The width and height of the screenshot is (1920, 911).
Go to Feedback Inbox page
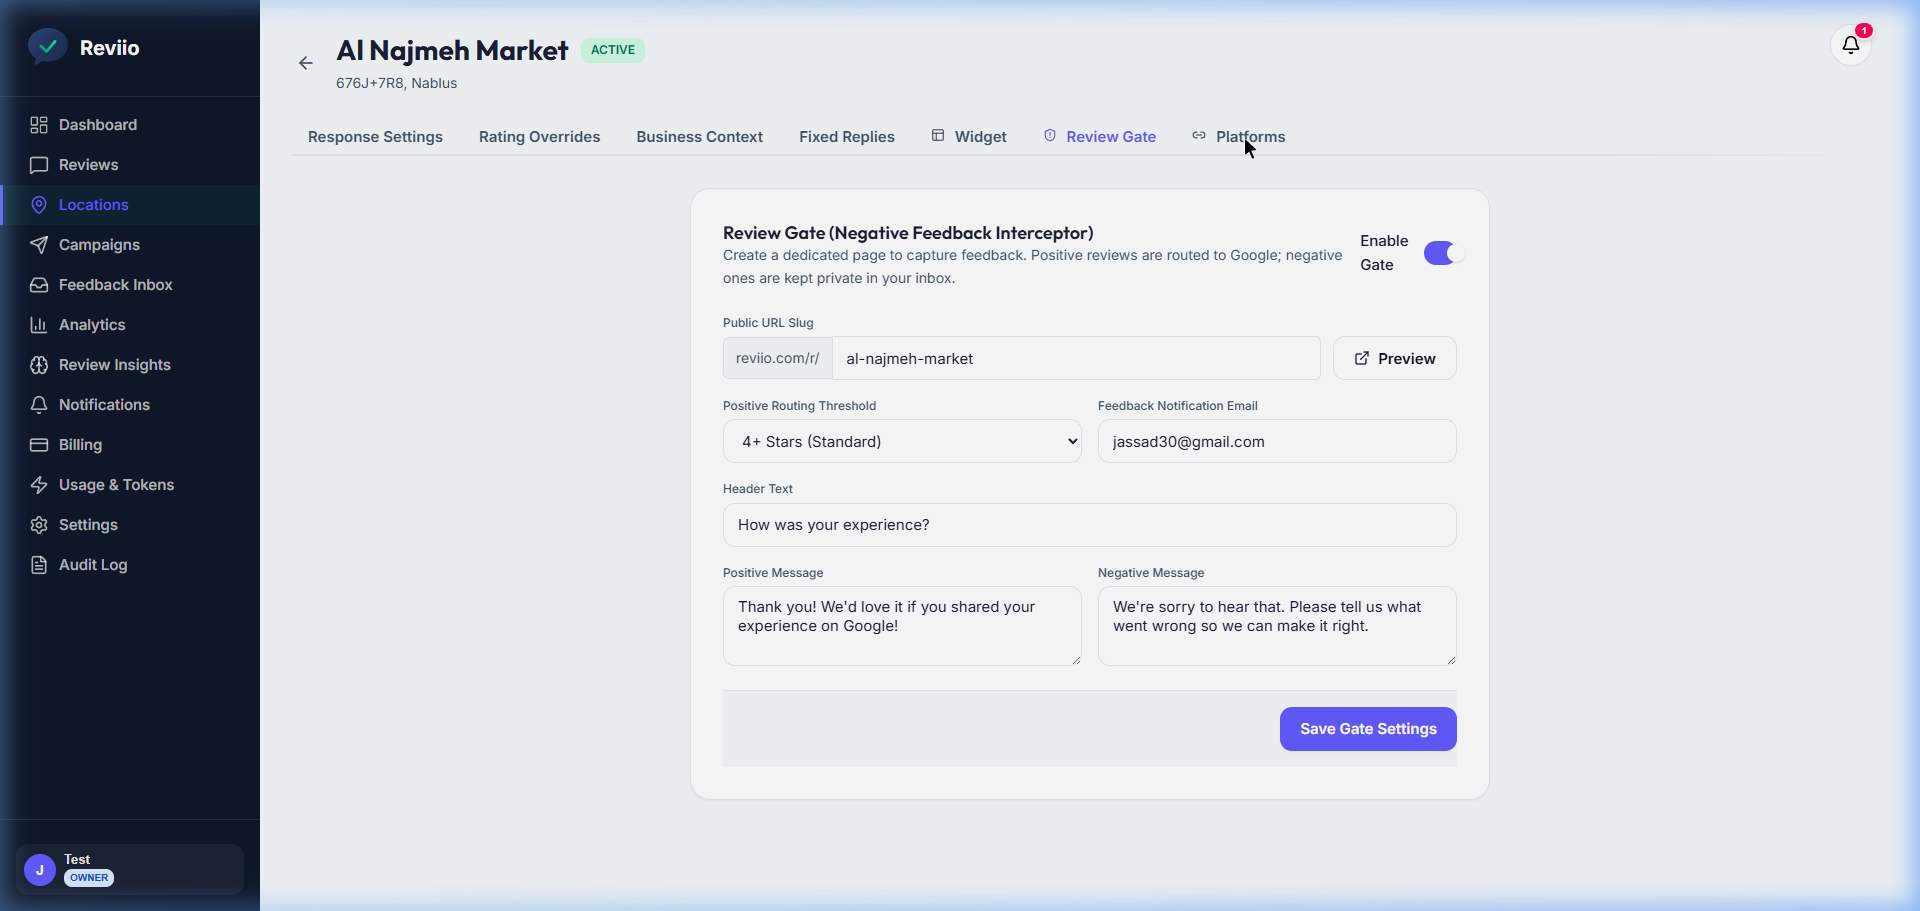coord(130,285)
